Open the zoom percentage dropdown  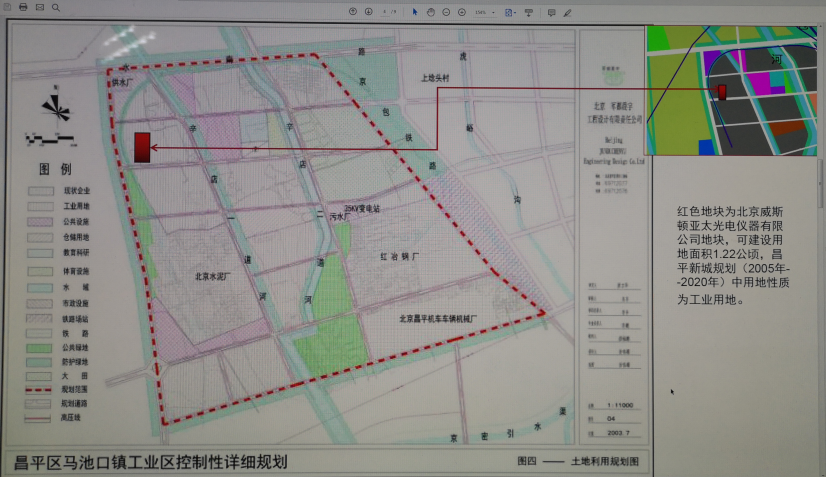485,11
